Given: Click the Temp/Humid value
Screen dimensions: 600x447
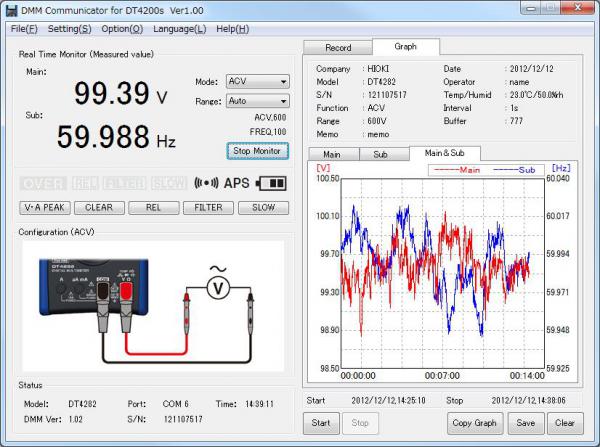Looking at the screenshot, I should pyautogui.click(x=536, y=95).
